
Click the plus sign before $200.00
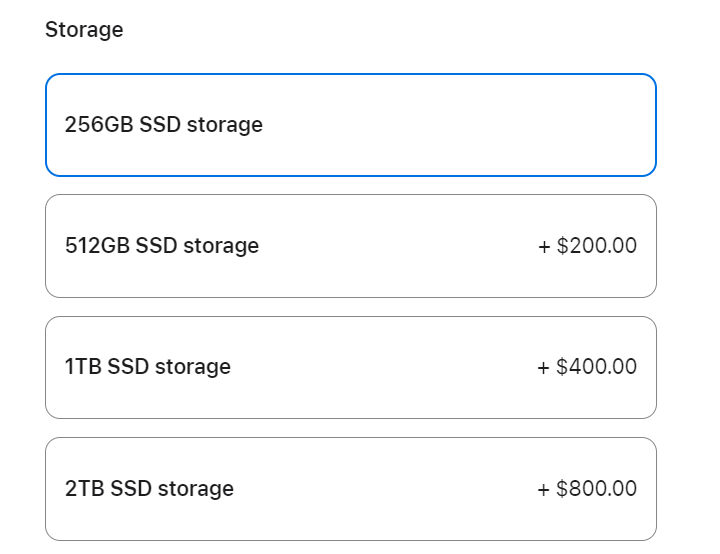click(x=544, y=247)
